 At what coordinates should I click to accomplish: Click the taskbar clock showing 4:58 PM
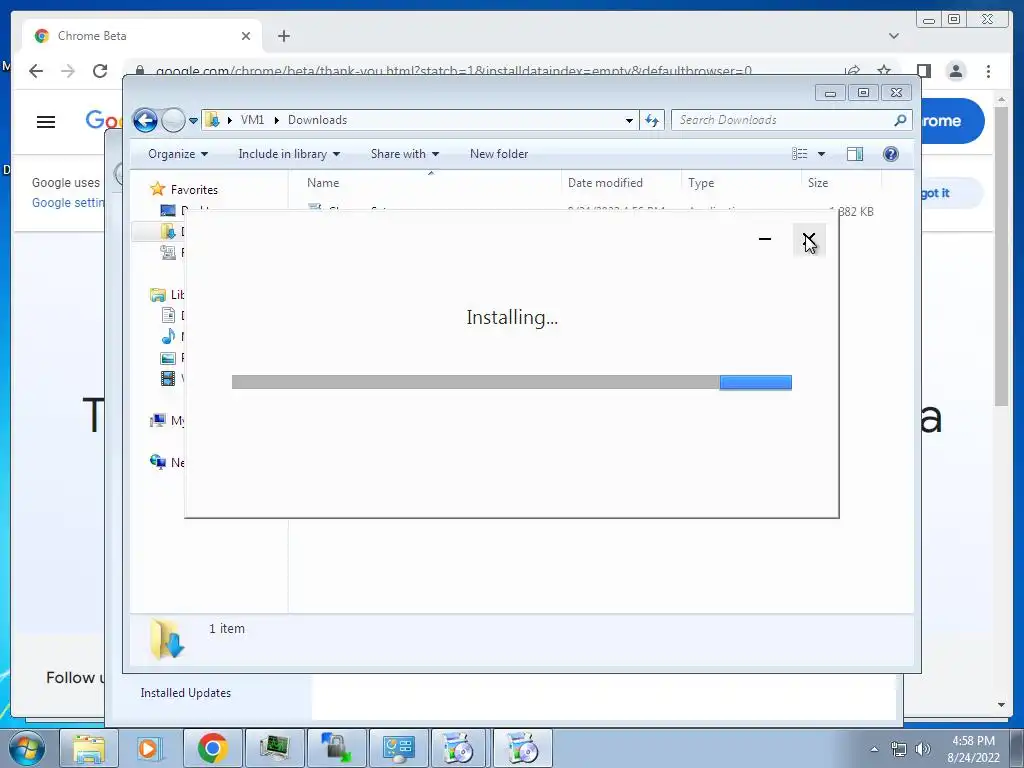973,749
